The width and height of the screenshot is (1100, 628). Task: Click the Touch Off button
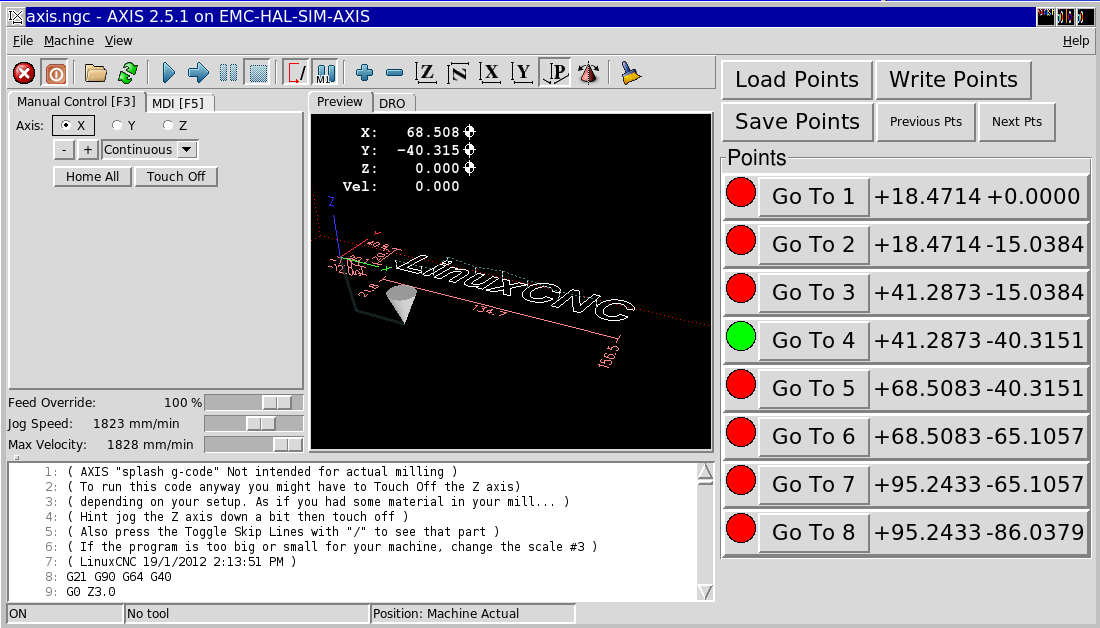click(176, 177)
